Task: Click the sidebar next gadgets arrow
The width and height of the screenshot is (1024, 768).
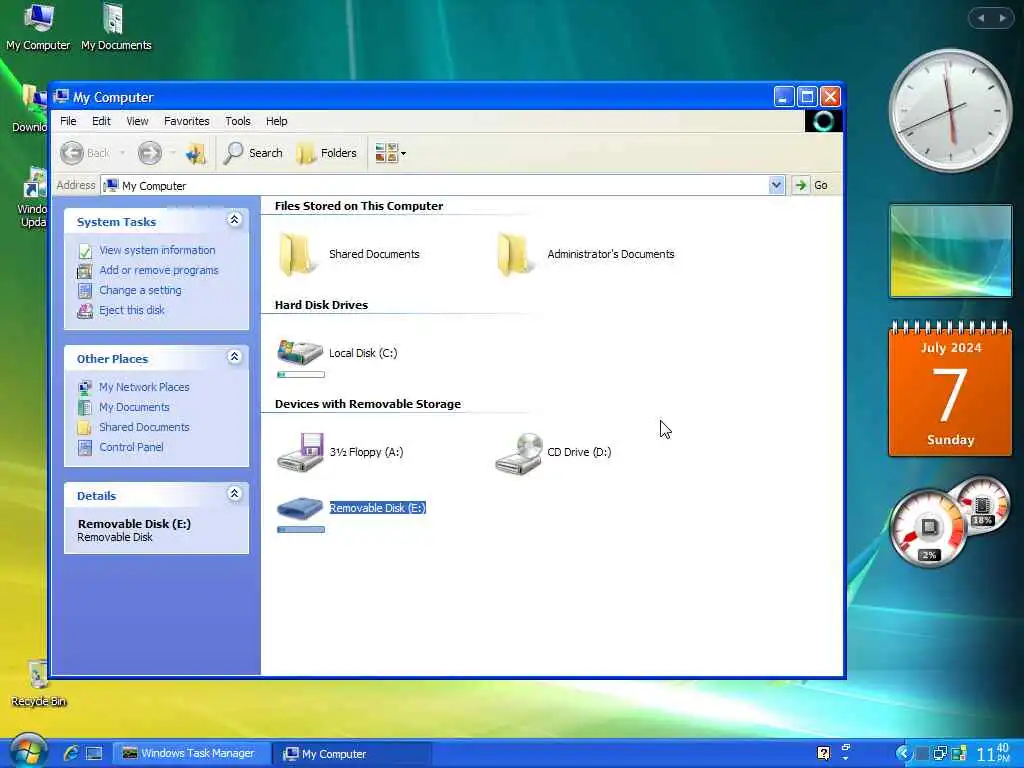Action: (1002, 18)
